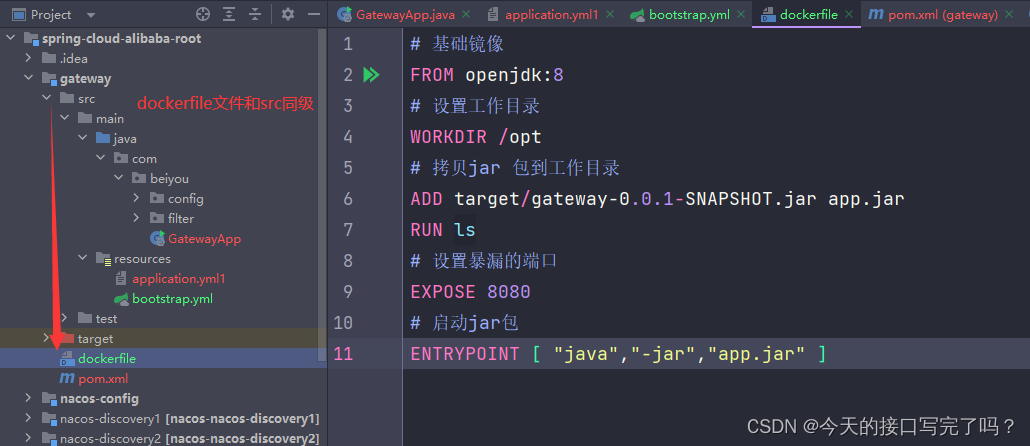Collapse the beiyou package
This screenshot has width=1030, height=446.
pos(118,178)
